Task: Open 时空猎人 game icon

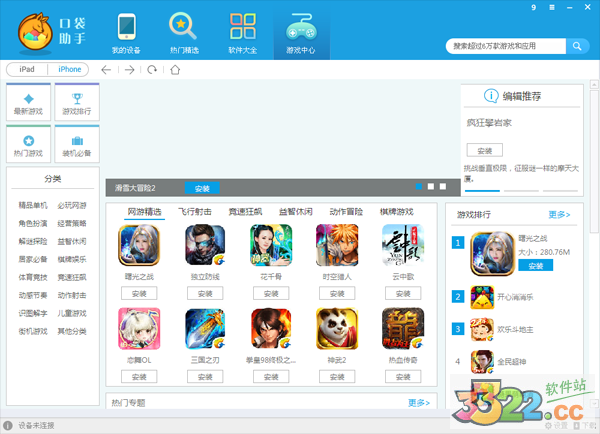Action: point(337,245)
